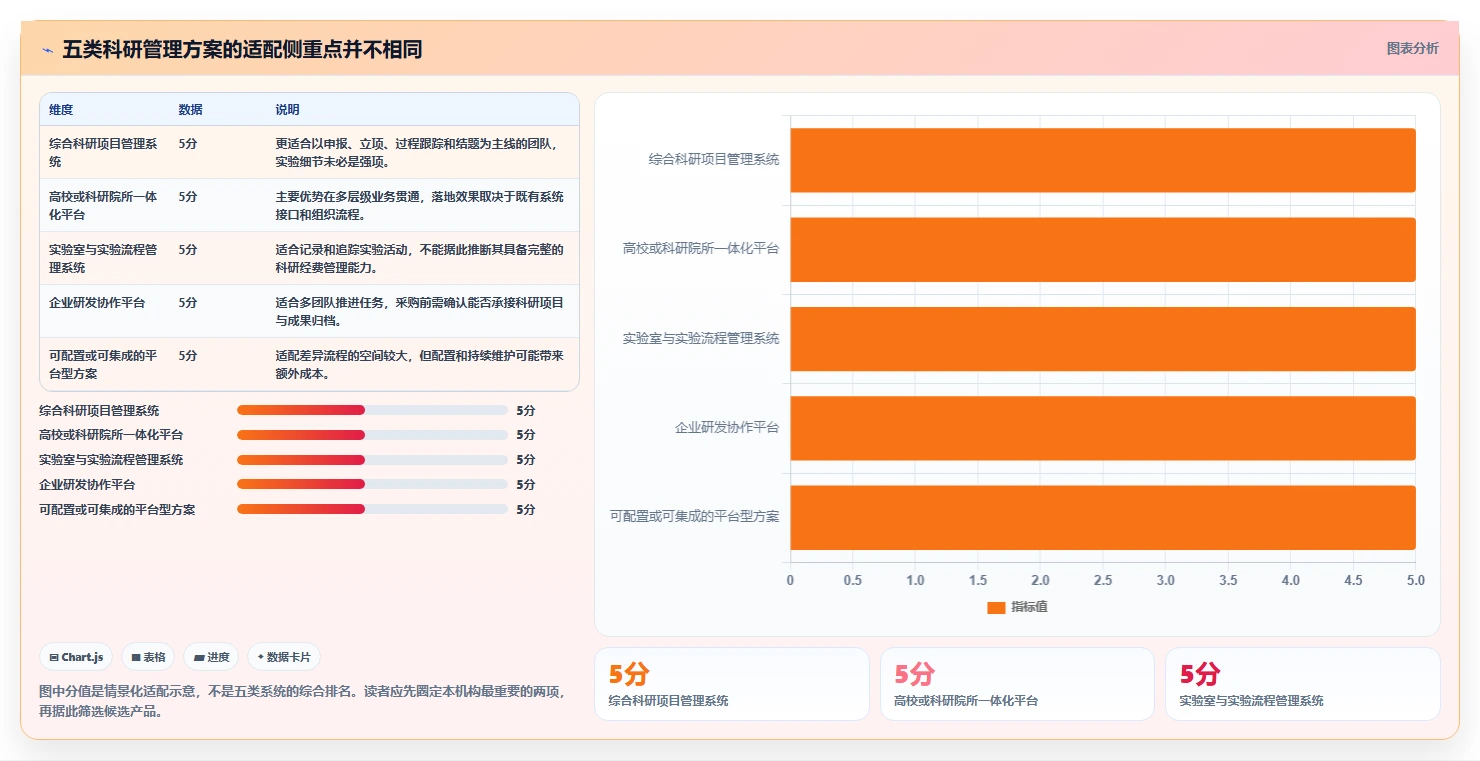Viewport: 1480px width, 761px height.
Task: Select the 数据卡片 tag chip
Action: click(284, 657)
